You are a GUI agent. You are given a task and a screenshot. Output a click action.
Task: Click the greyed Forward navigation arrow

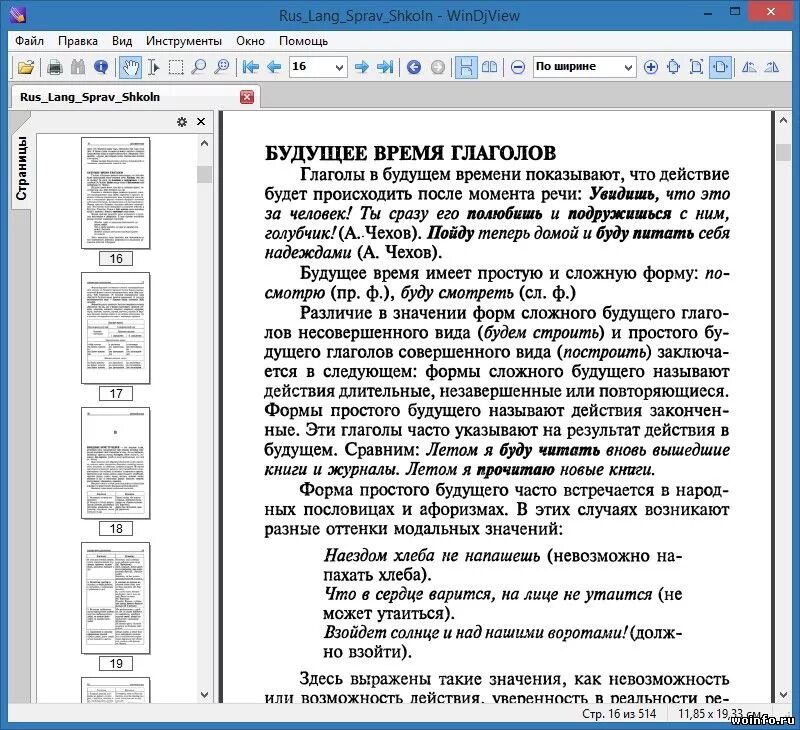coord(438,67)
